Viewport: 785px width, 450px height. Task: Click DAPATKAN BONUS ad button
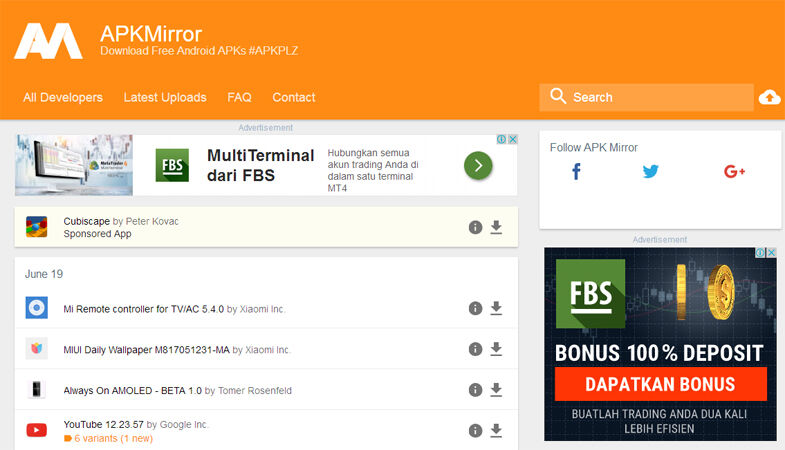[660, 384]
